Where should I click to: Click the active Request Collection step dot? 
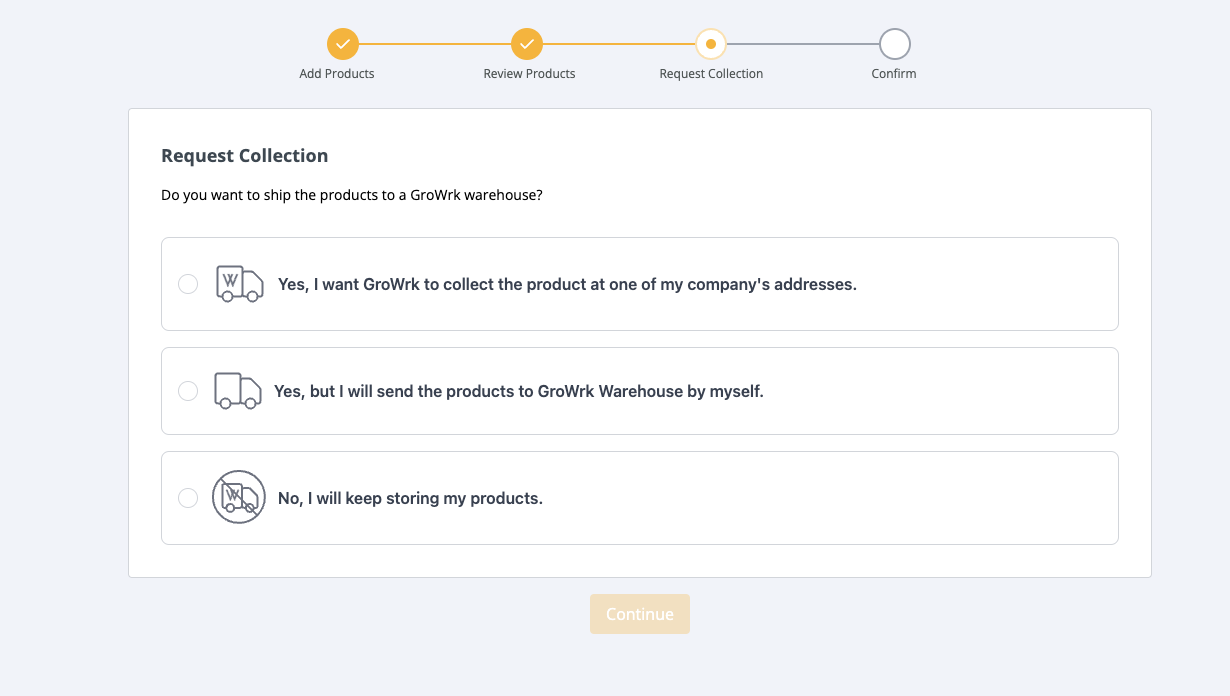pyautogui.click(x=710, y=44)
